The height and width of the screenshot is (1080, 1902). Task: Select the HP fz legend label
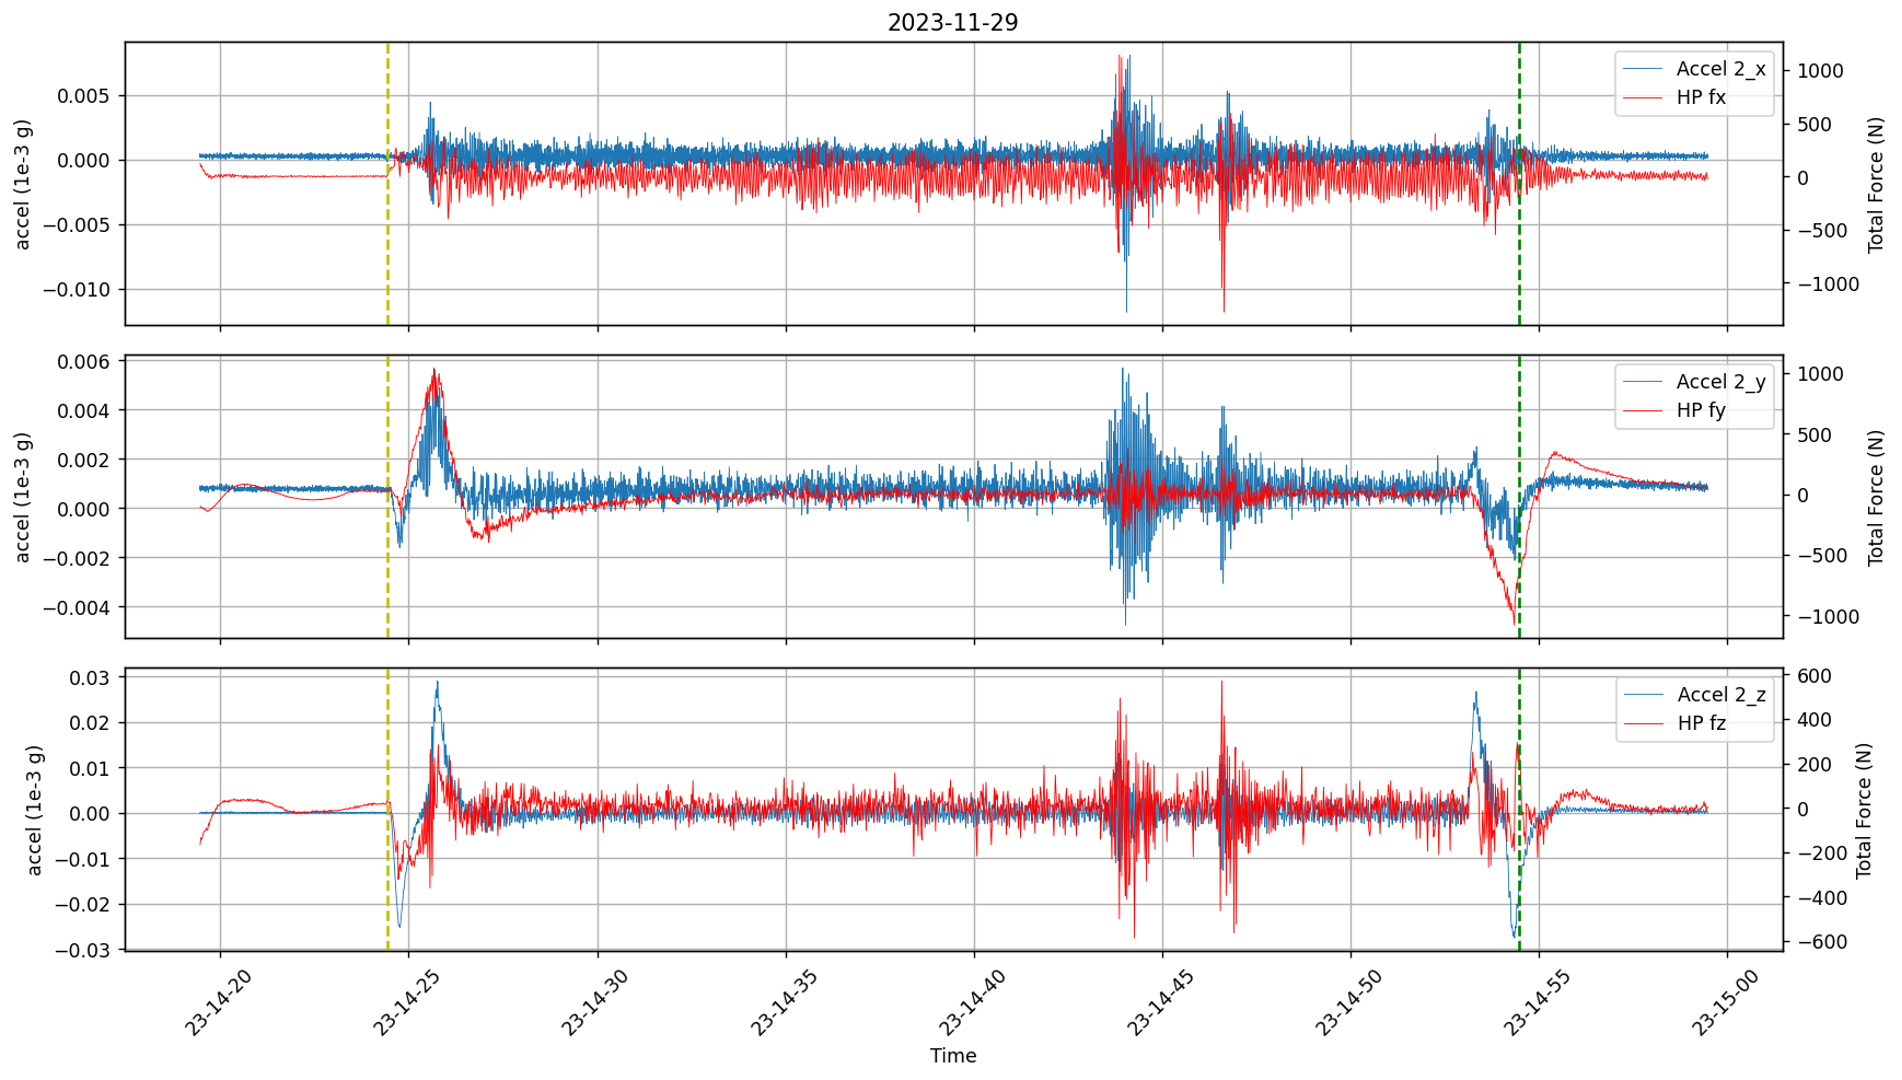[x=1701, y=723]
